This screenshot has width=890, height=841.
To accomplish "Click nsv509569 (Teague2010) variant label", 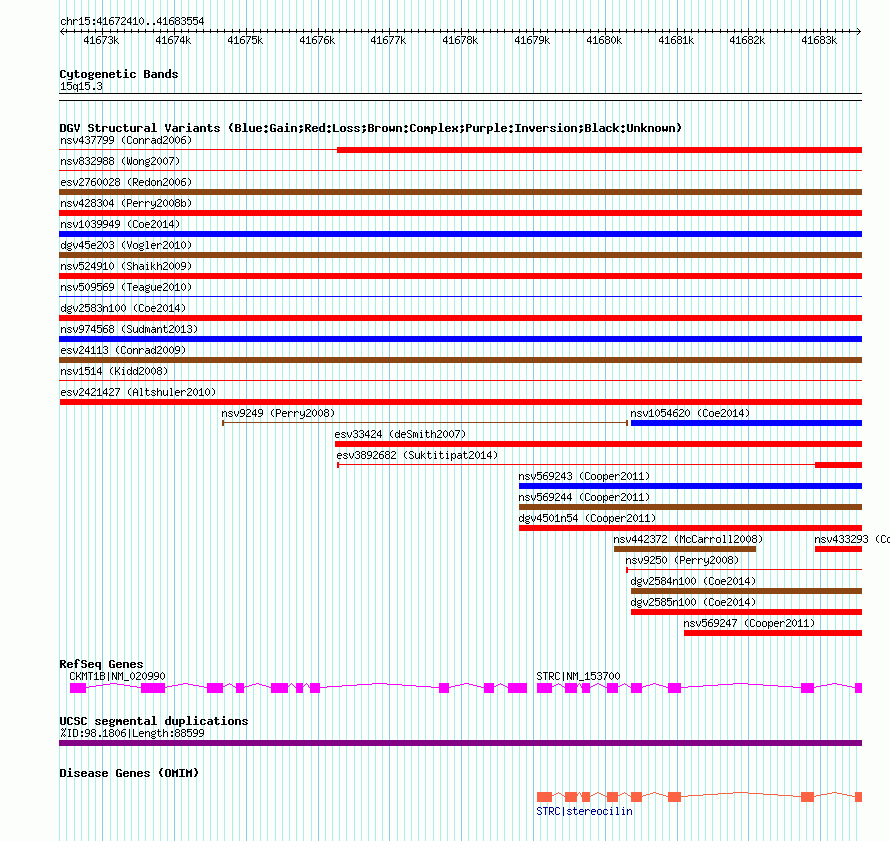I will (x=126, y=287).
